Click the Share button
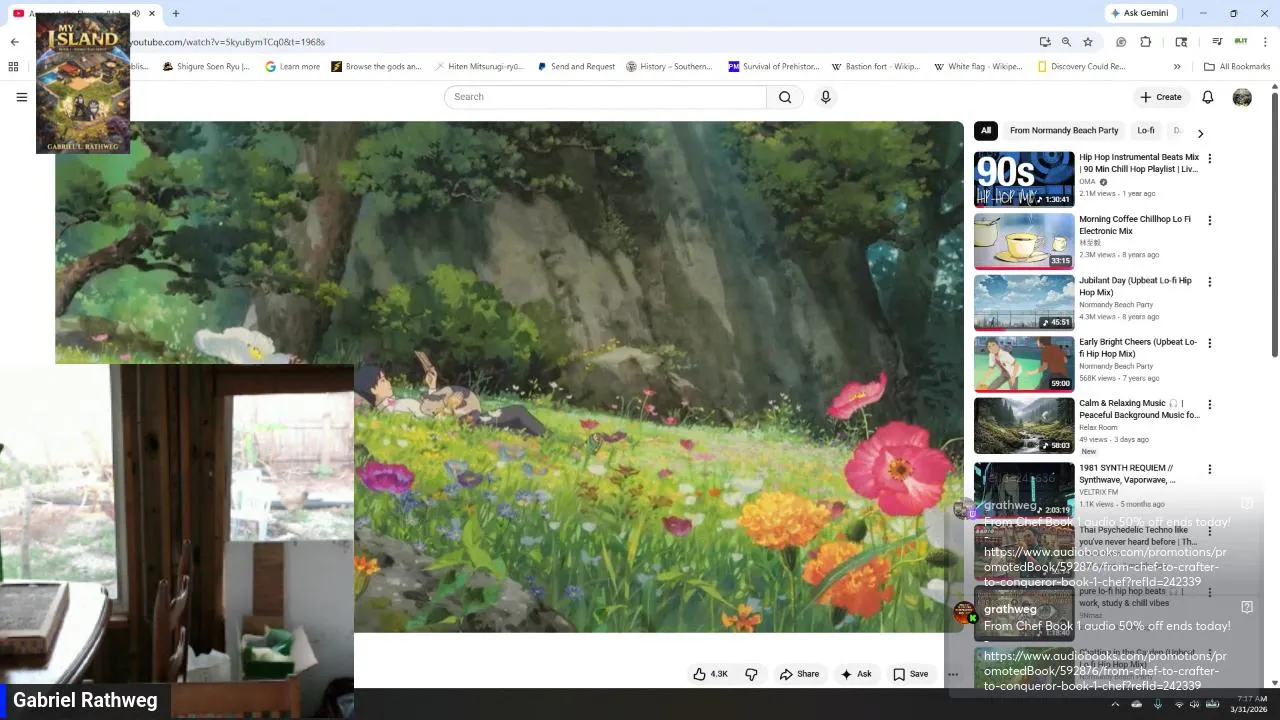This screenshot has height=720, width=1280. click(x=799, y=674)
